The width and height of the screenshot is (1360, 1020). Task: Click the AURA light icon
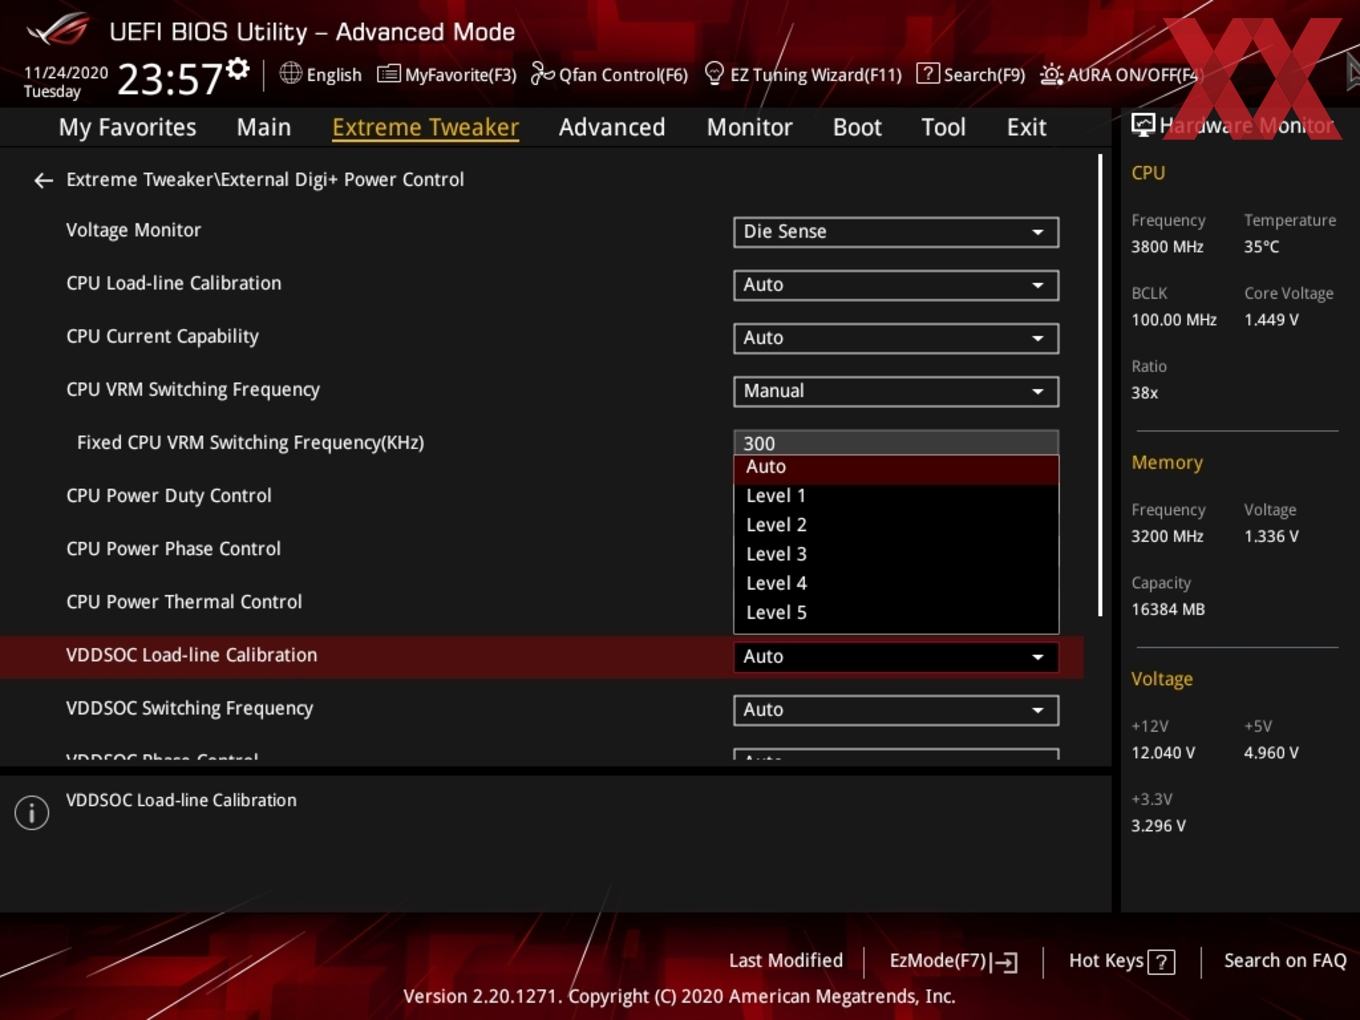click(1051, 74)
